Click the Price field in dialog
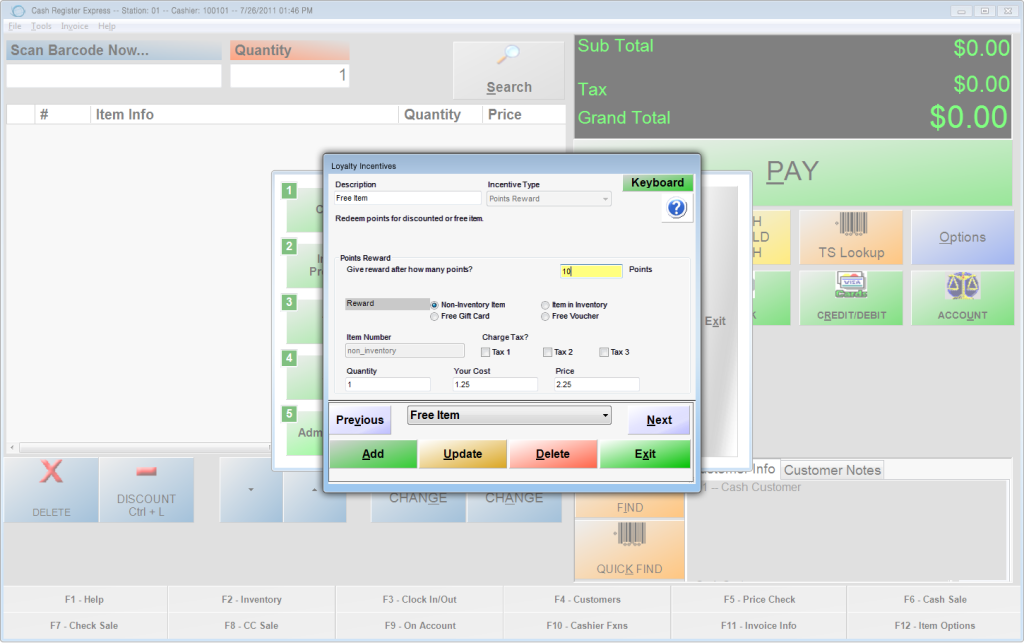1024x643 pixels. [596, 384]
